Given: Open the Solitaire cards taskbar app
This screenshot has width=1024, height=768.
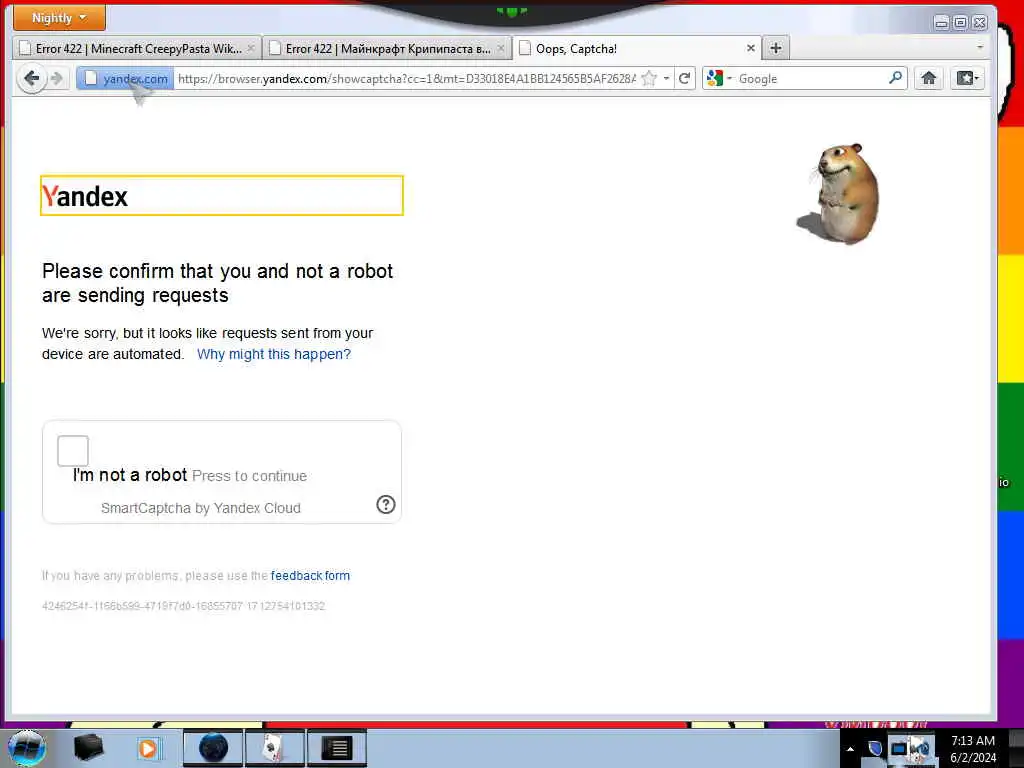Looking at the screenshot, I should 274,748.
